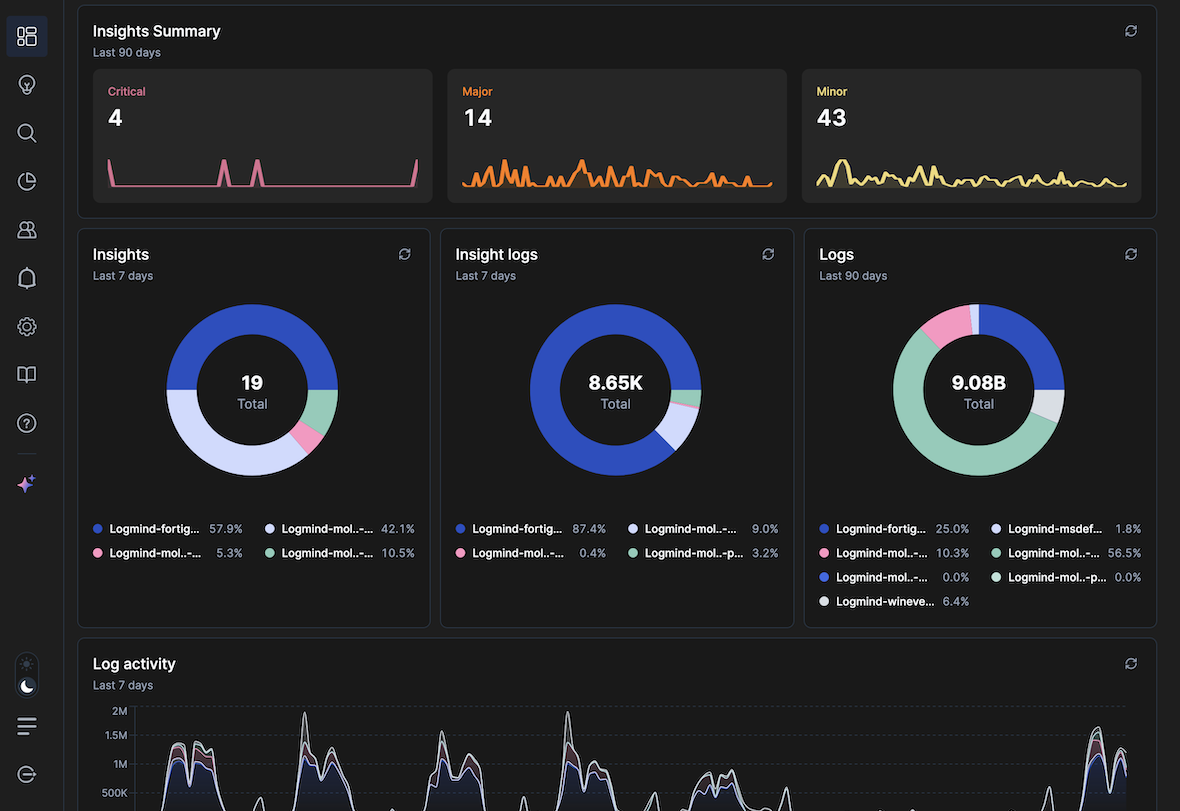
Task: Toggle Insight logs legend entry with 87.4%
Action: point(531,529)
